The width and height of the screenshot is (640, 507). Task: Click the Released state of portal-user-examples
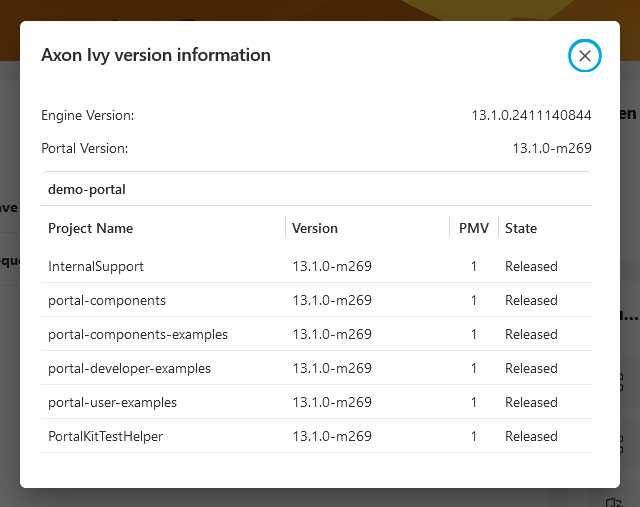click(x=531, y=402)
